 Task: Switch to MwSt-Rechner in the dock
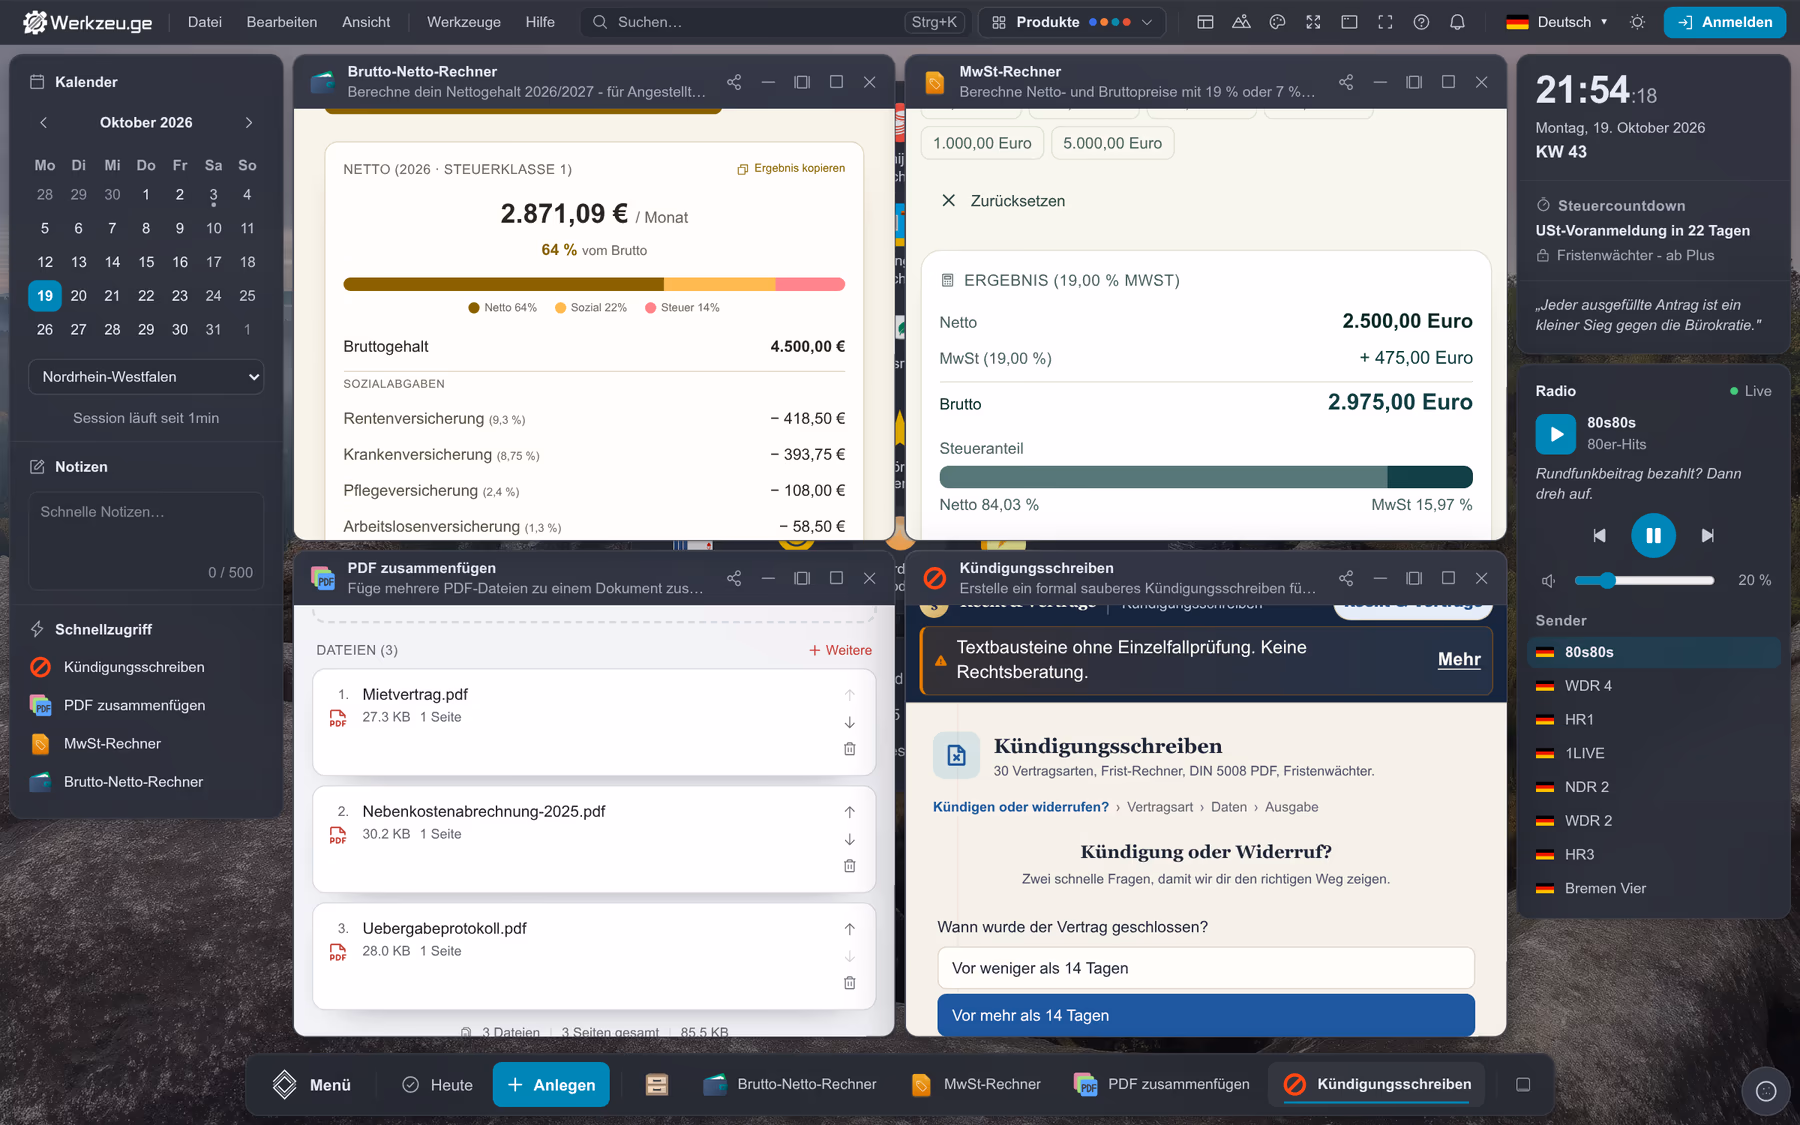tap(977, 1085)
